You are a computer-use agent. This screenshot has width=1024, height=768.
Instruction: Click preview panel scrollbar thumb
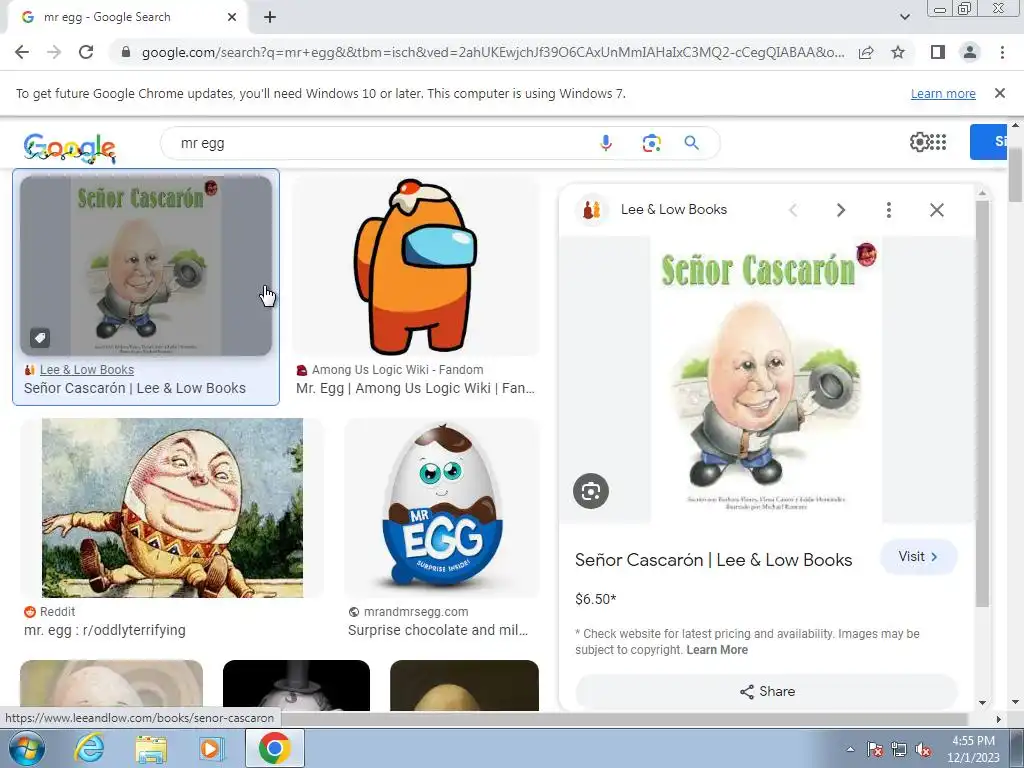pos(982,405)
